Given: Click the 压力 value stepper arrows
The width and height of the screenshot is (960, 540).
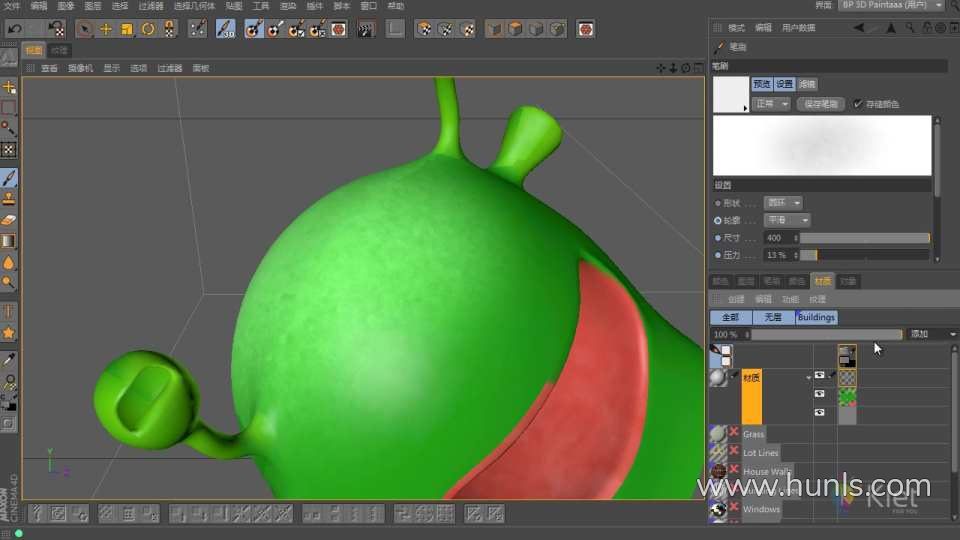Looking at the screenshot, I should click(x=796, y=255).
